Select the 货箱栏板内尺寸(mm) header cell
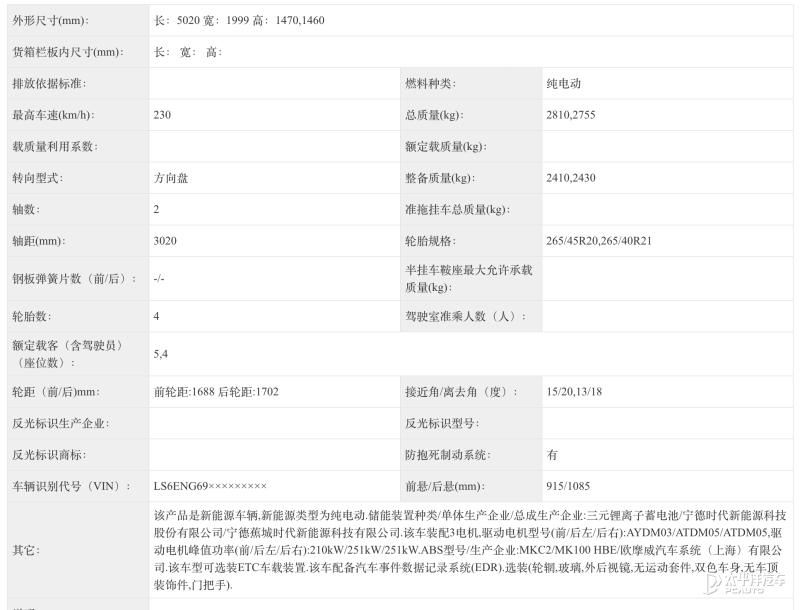This screenshot has width=800, height=610. click(x=70, y=51)
